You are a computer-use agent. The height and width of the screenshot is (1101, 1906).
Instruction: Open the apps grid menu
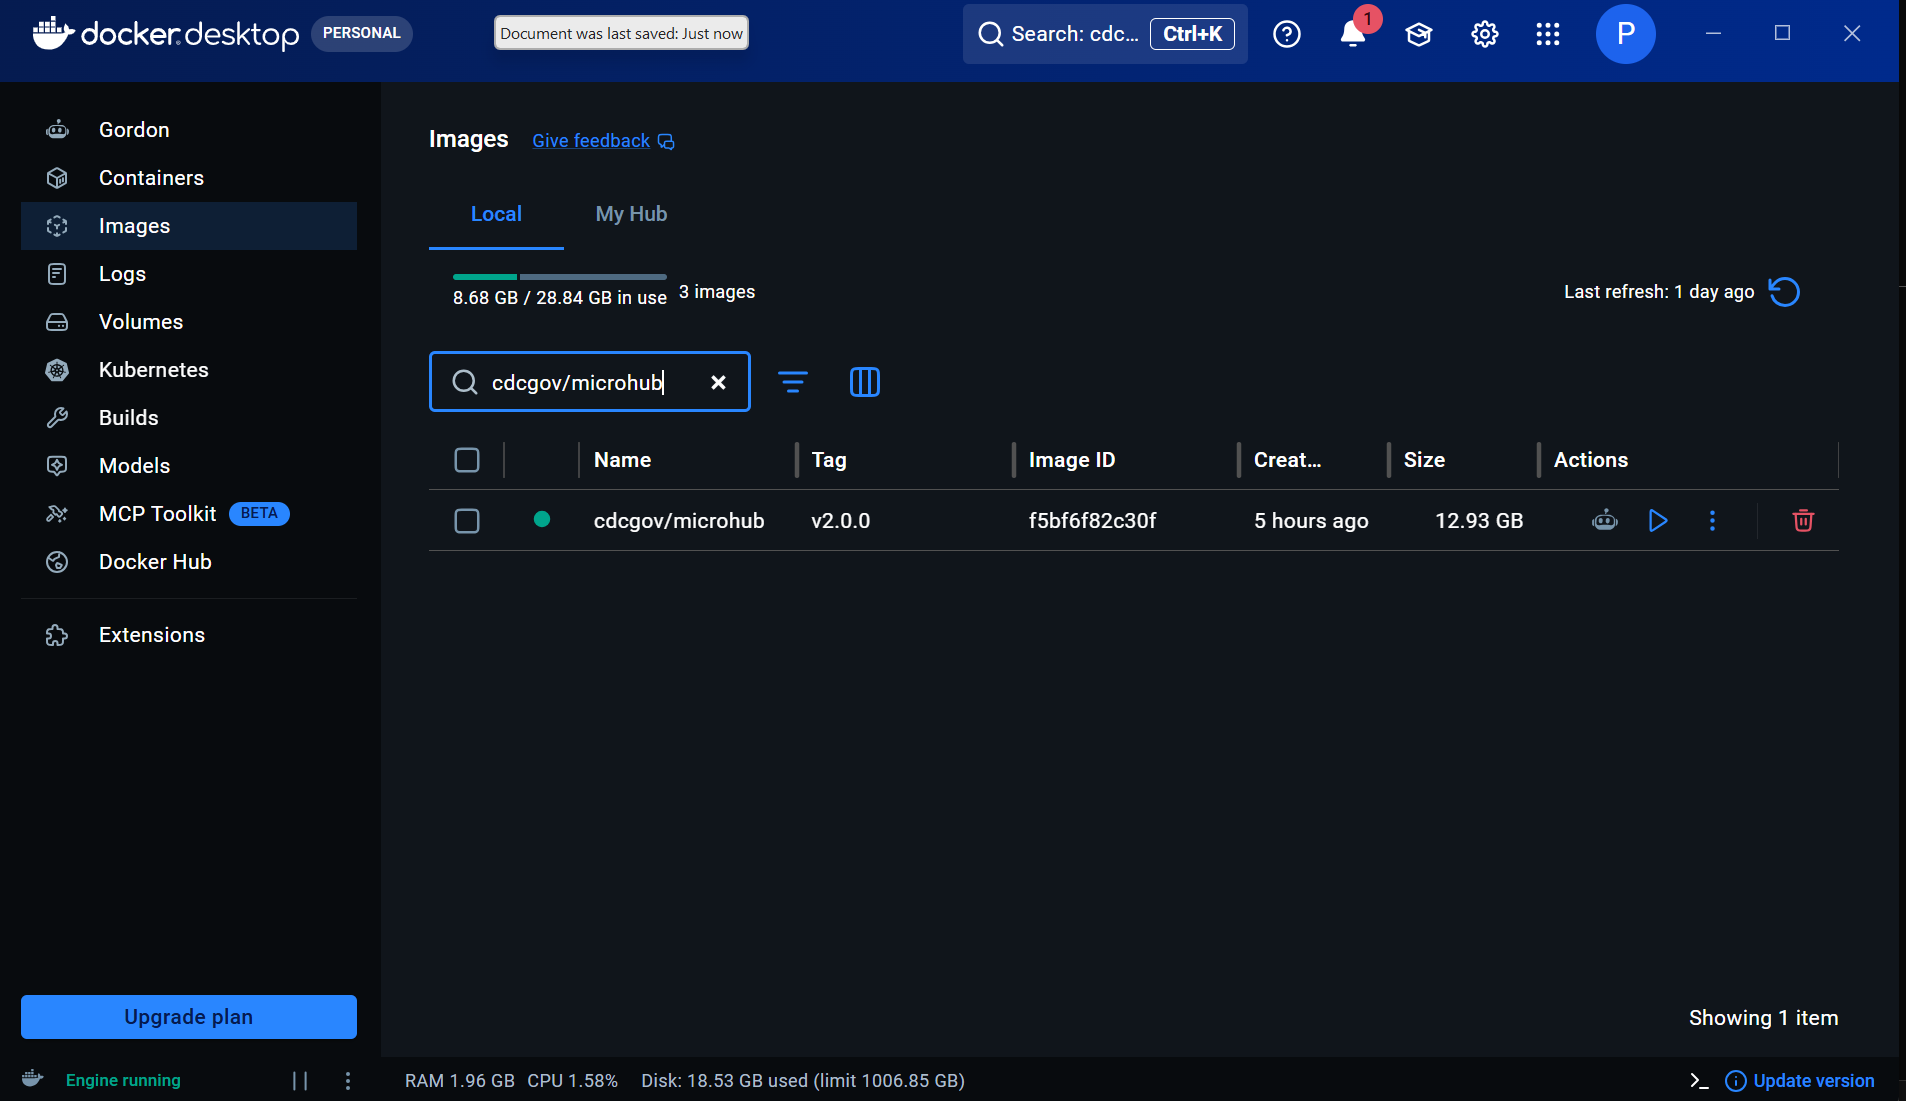pos(1548,34)
